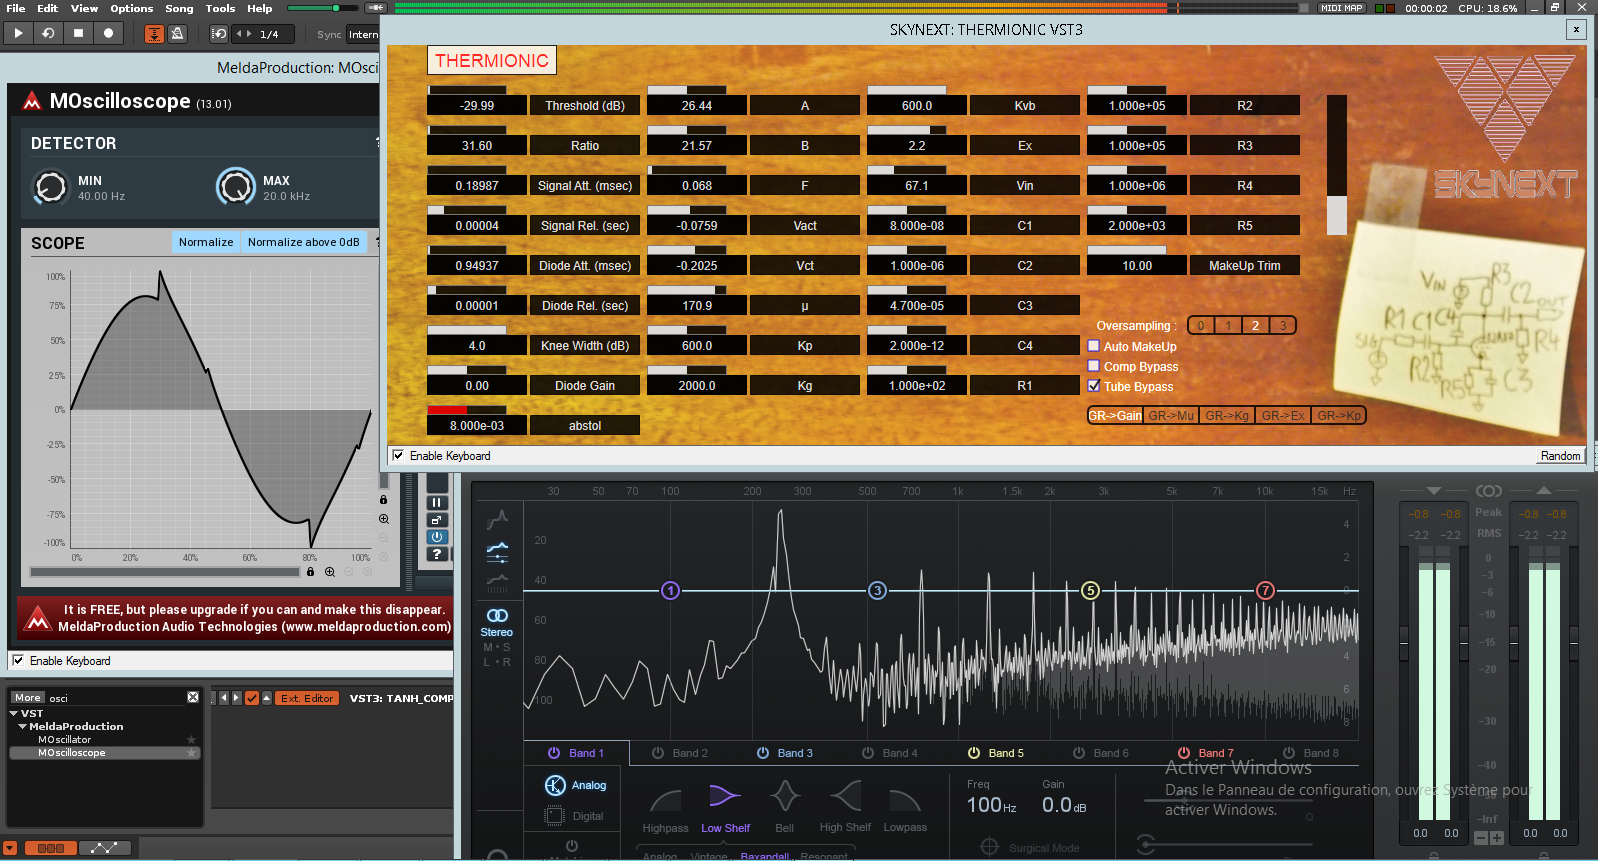Toggle the orange device enable checkmark
Screen dimensions: 1598x861
(252, 698)
